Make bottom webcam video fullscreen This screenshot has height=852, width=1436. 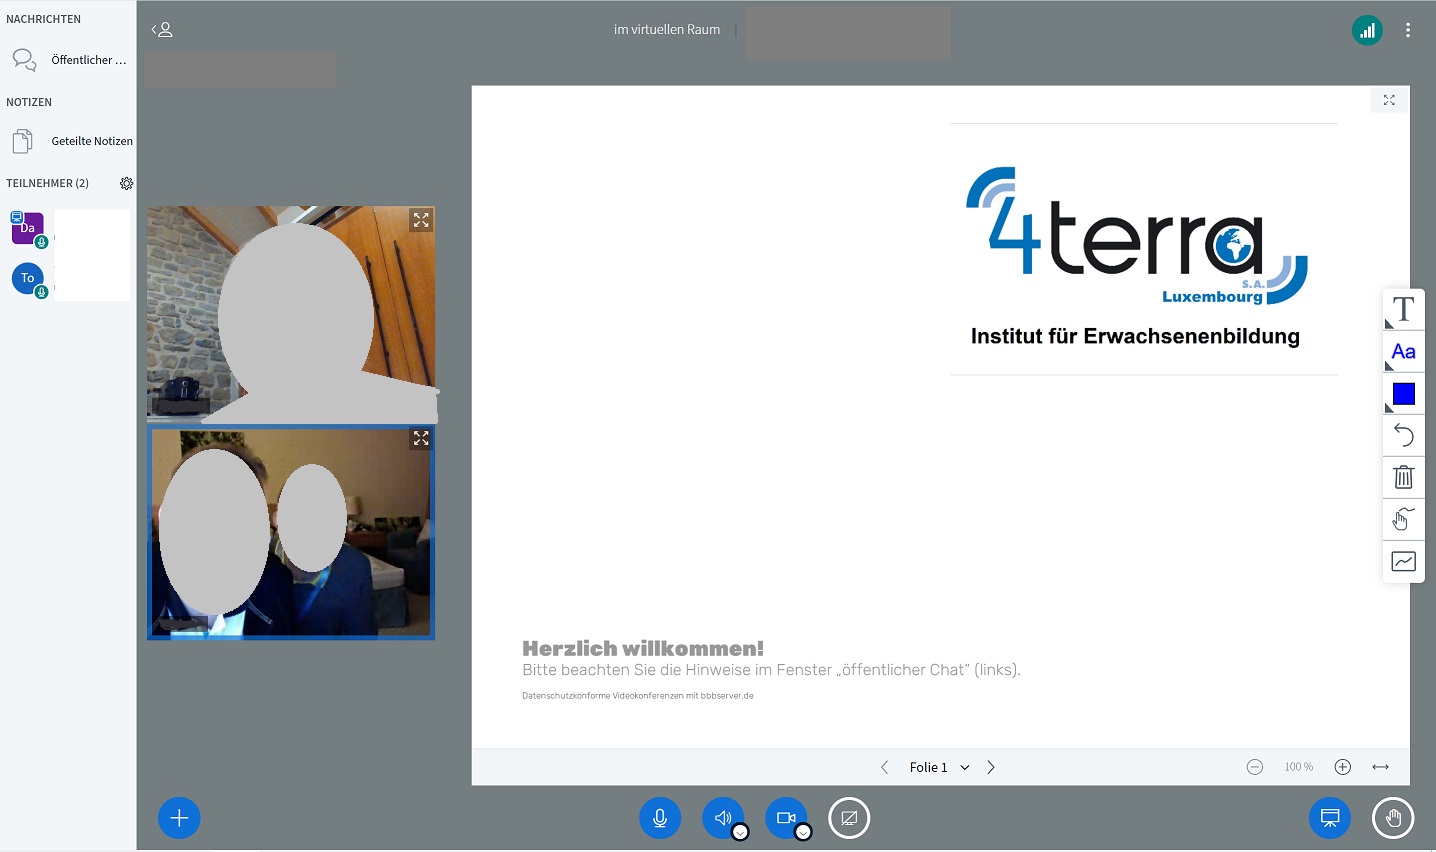[421, 438]
